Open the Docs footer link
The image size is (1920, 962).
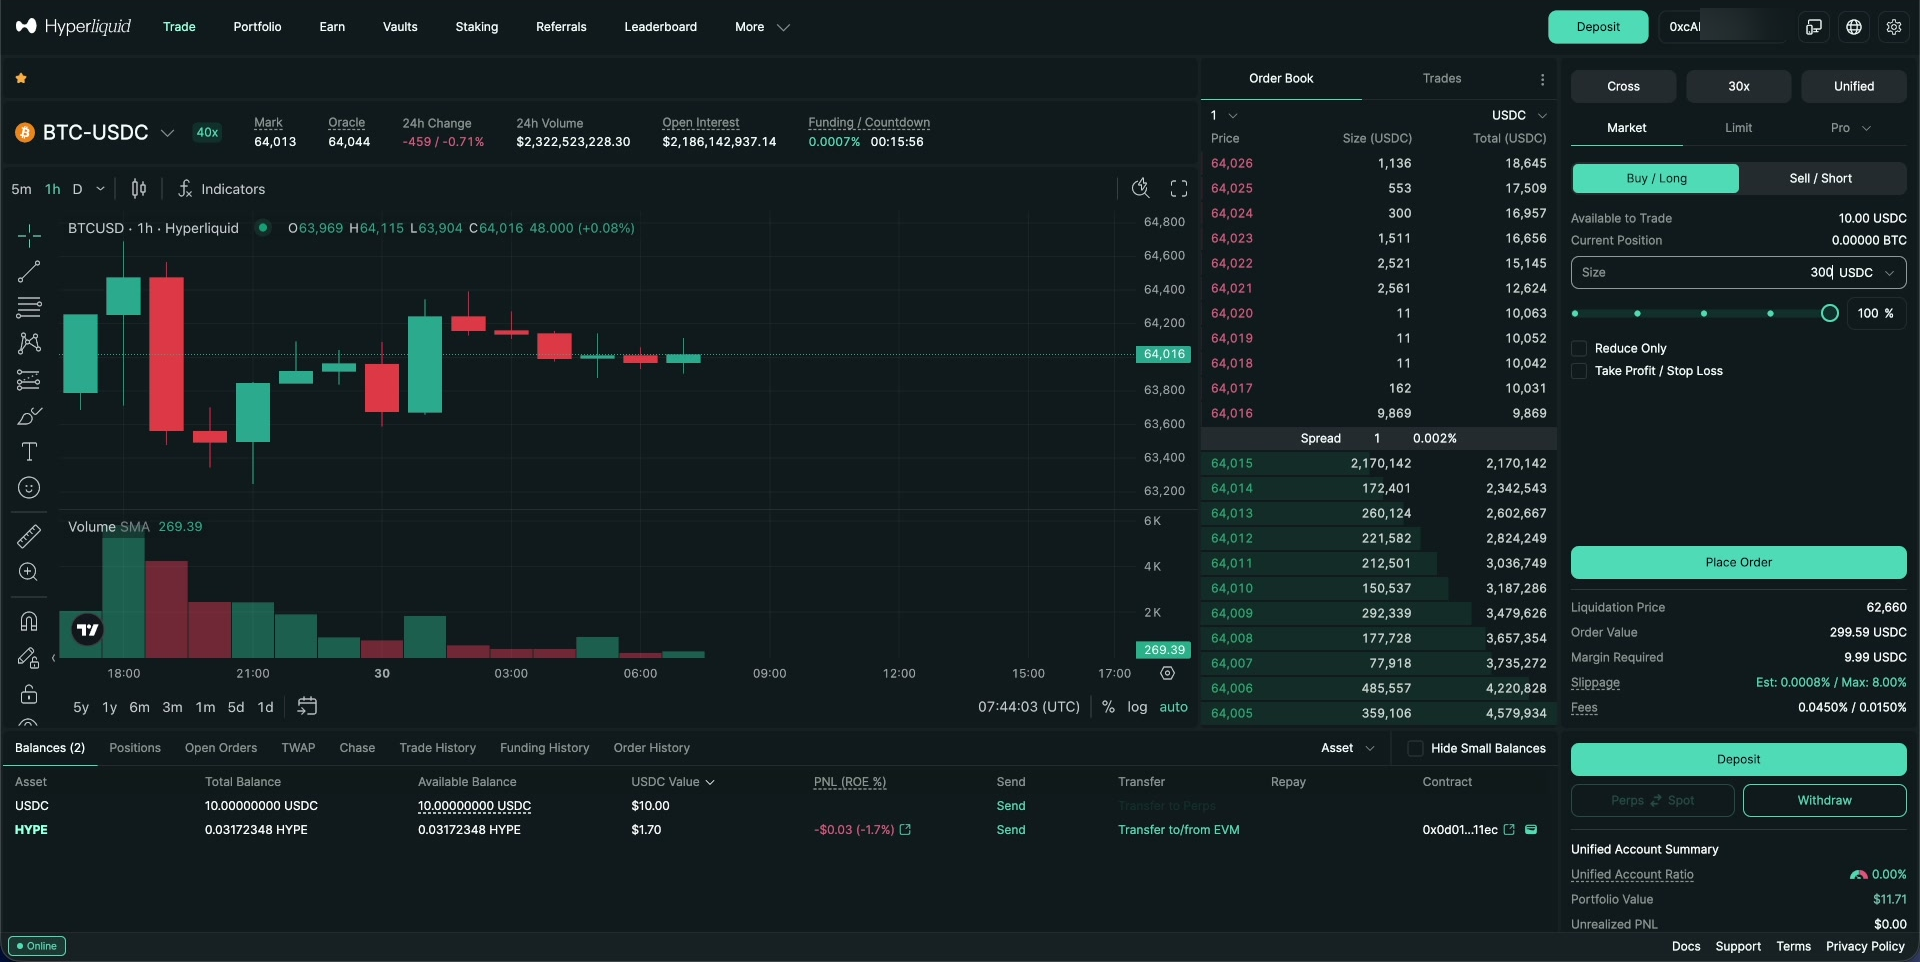[1686, 946]
